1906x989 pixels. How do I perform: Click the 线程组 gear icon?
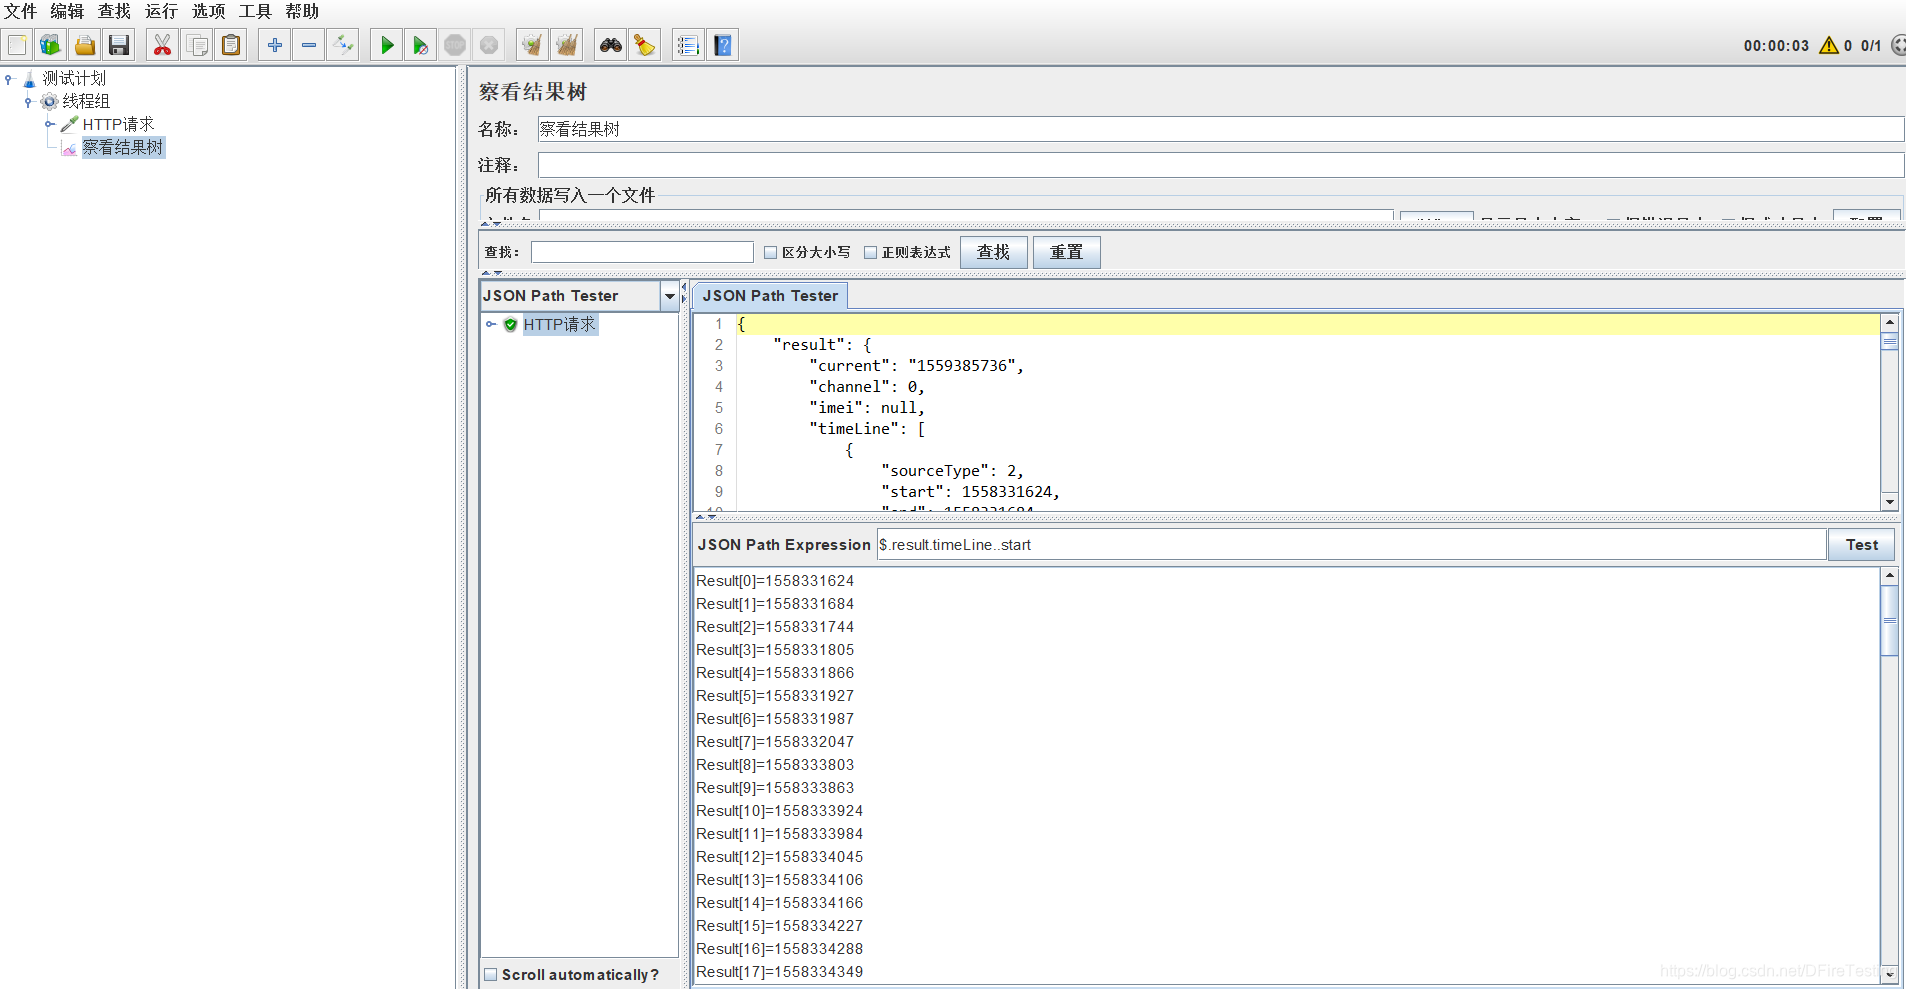49,101
